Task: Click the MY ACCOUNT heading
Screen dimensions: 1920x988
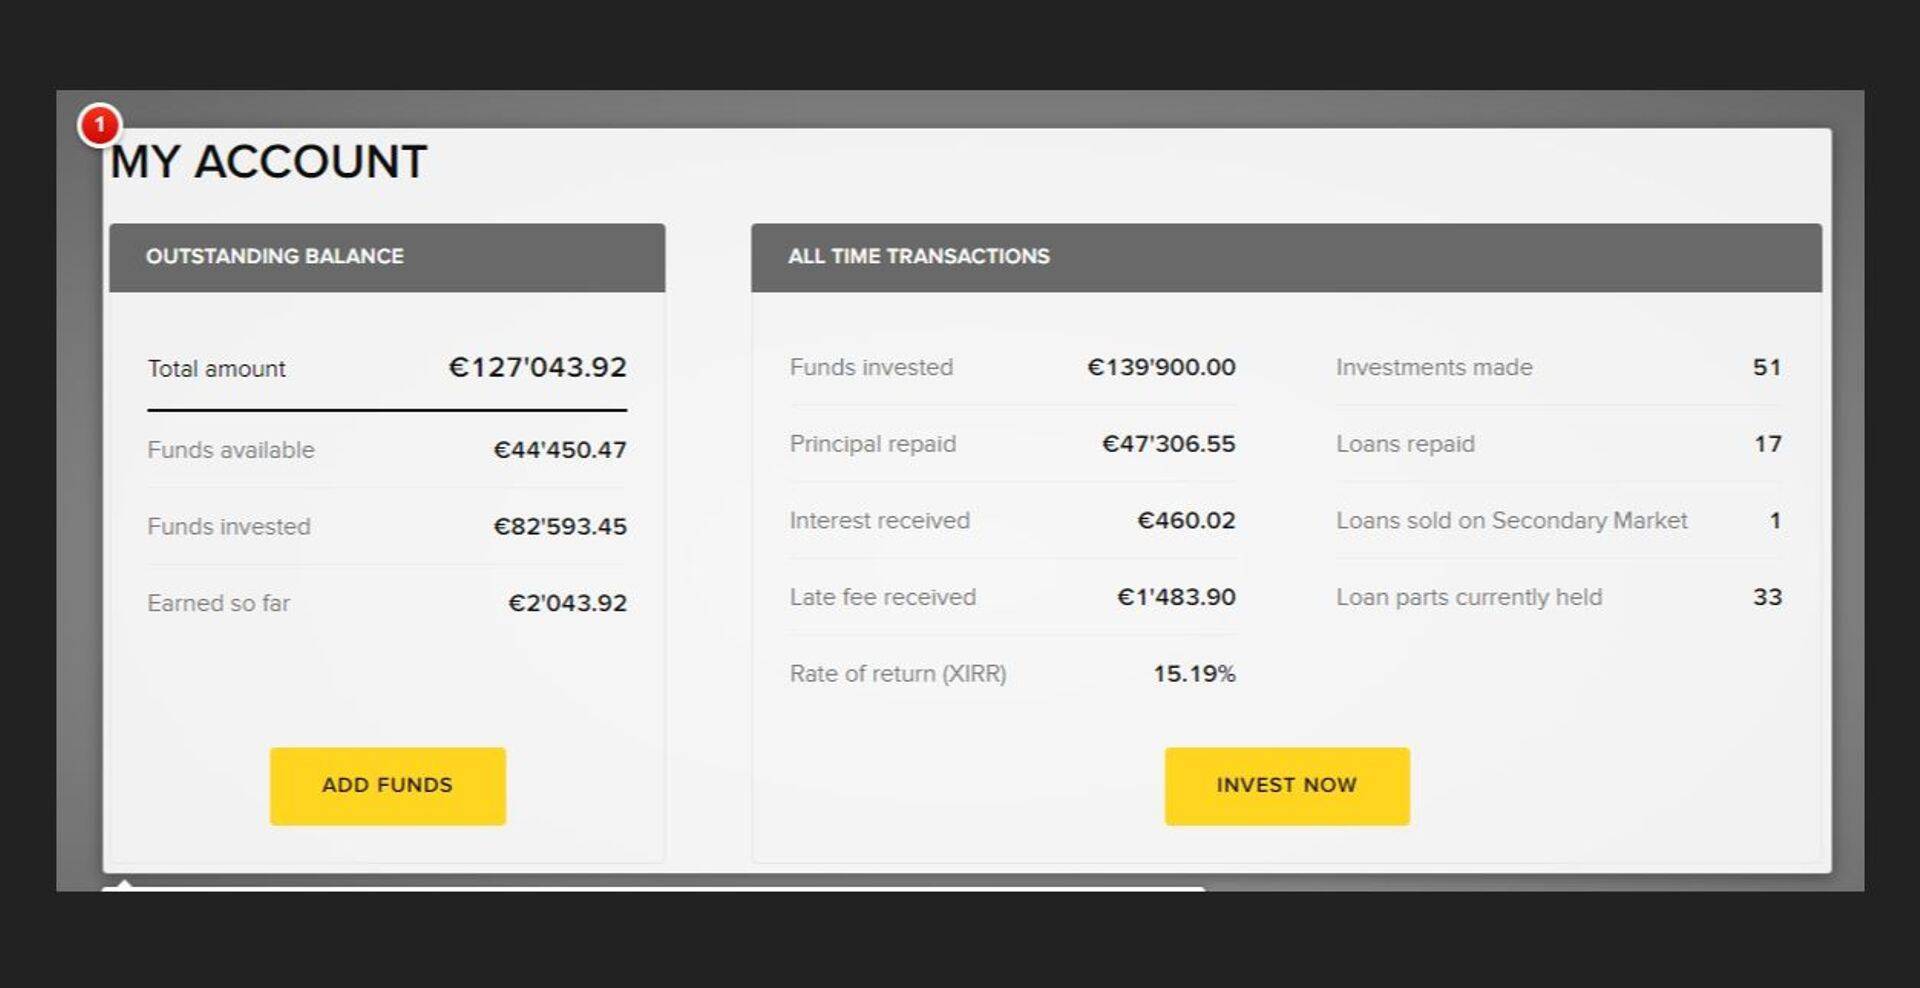Action: tap(269, 162)
